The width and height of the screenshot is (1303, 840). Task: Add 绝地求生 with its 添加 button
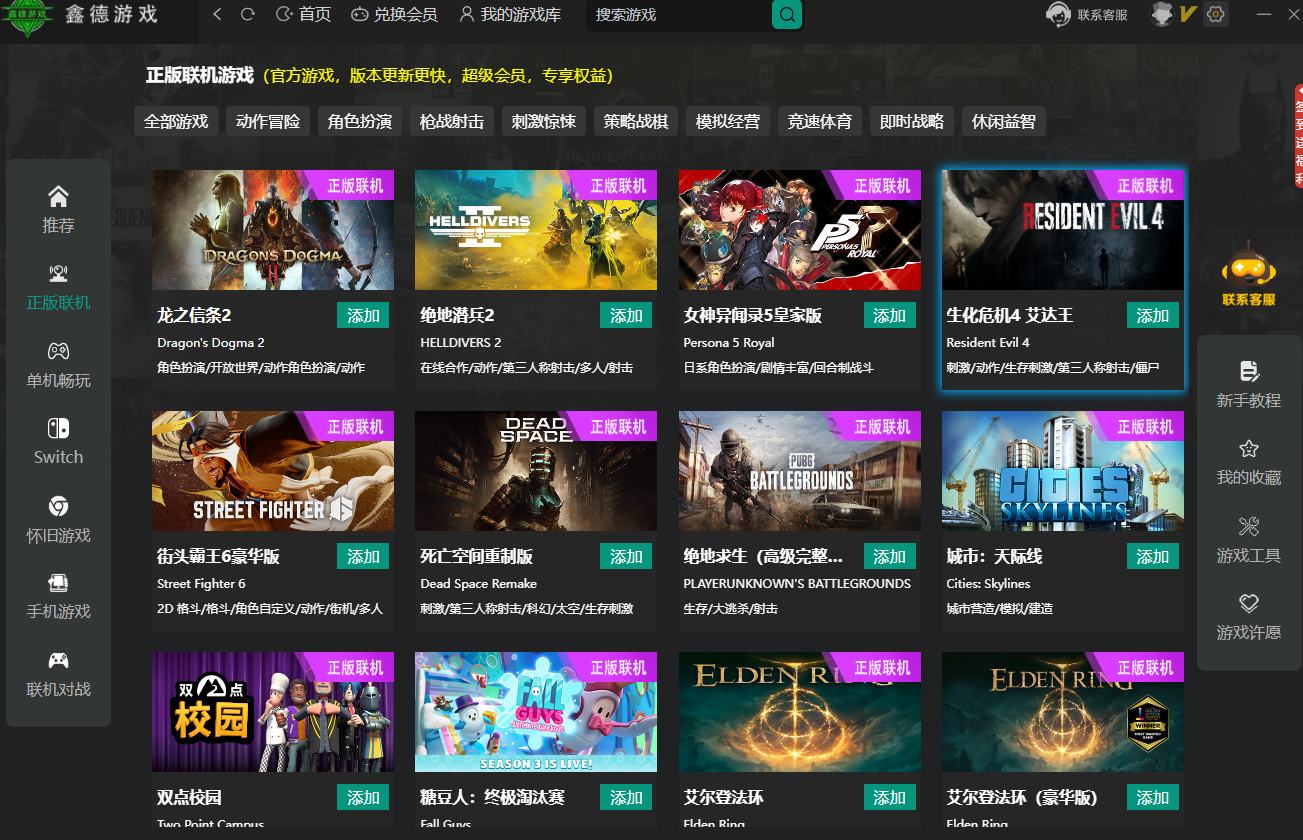pos(889,556)
